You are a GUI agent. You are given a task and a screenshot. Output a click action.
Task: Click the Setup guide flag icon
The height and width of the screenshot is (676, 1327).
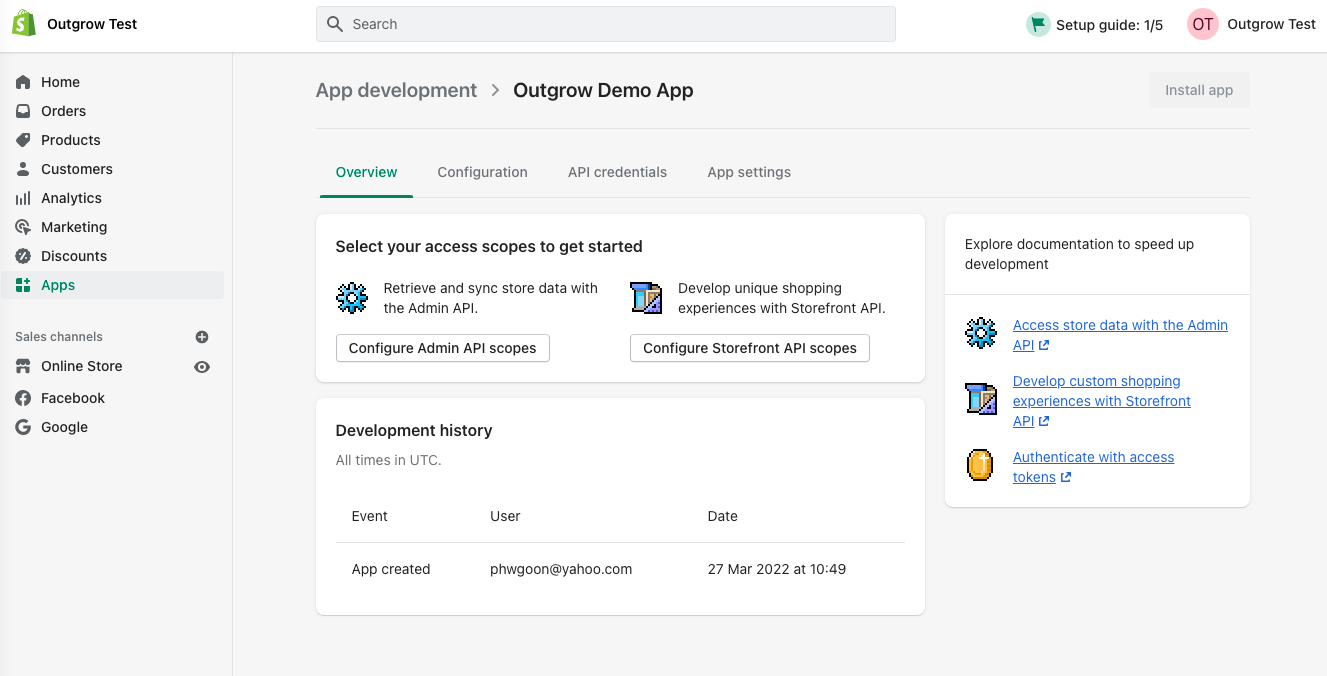coord(1038,24)
